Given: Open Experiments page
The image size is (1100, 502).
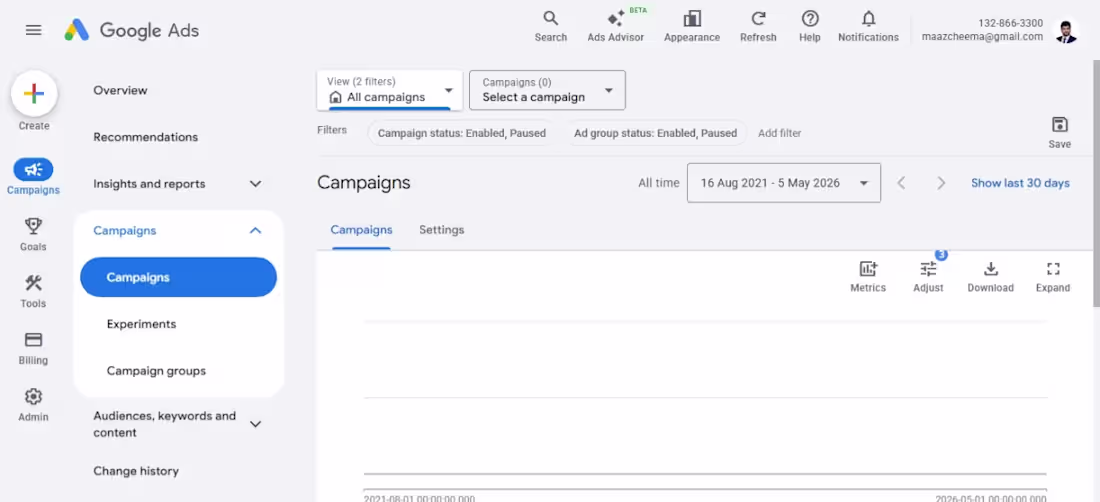Looking at the screenshot, I should [141, 324].
